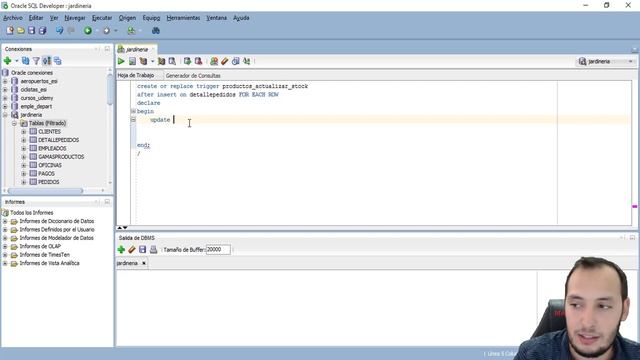Click the Todos los Informes root node
The width and height of the screenshot is (640, 360).
[x=31, y=213]
